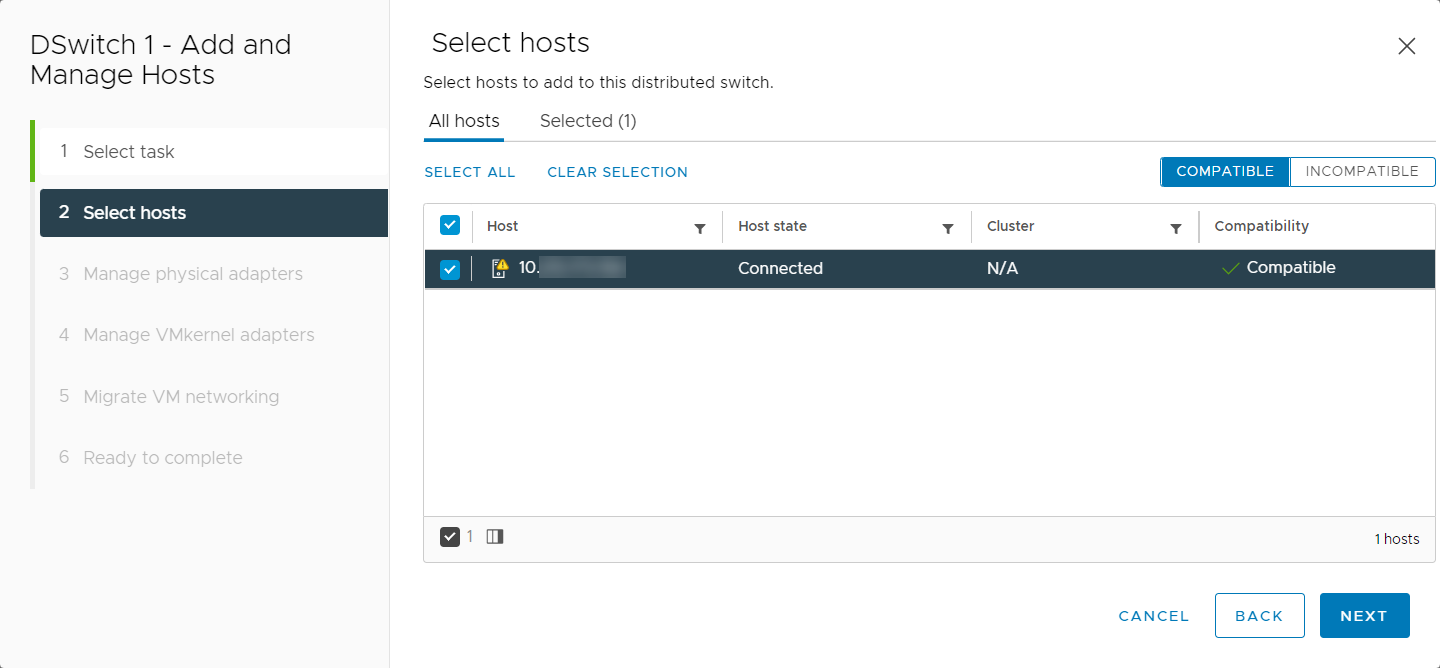Click the BACK button

click(1259, 616)
